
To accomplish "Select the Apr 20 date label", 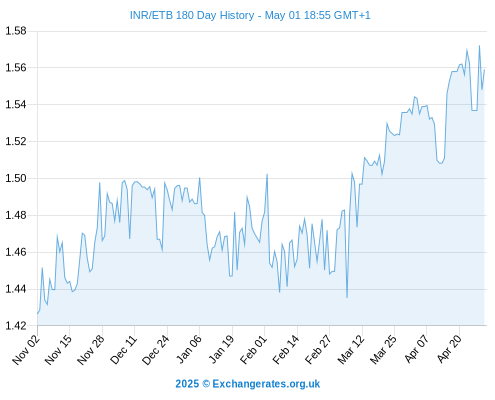I will click(448, 350).
